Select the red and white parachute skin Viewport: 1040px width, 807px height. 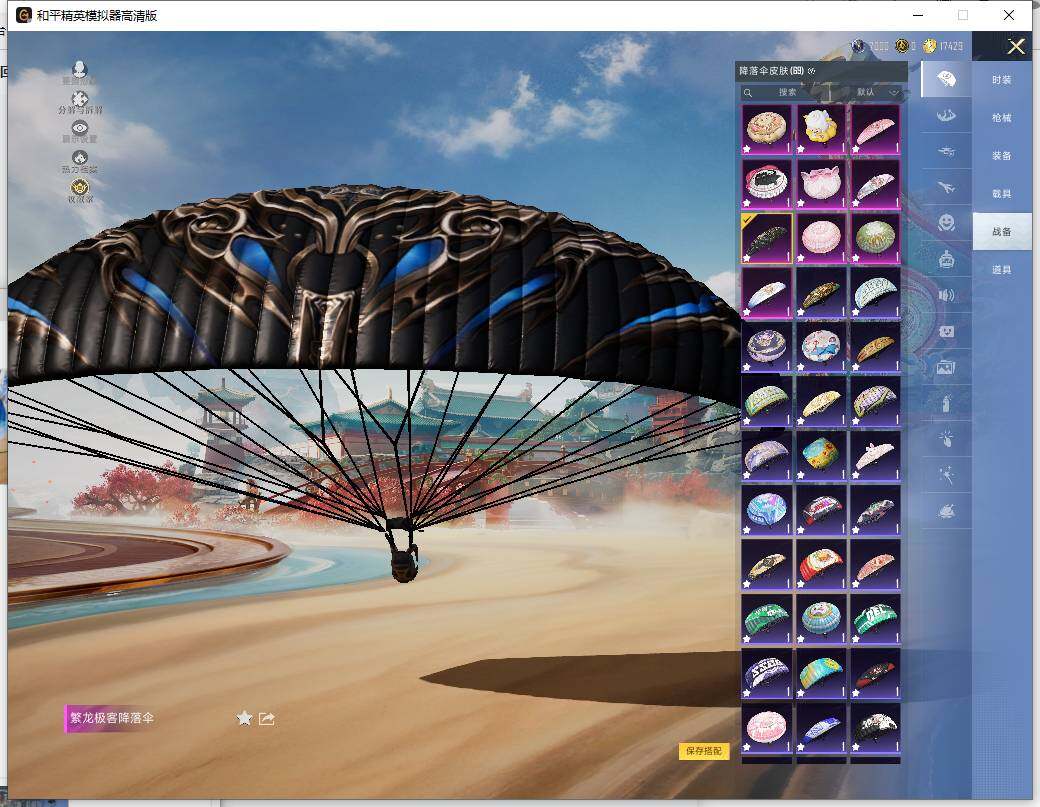tap(821, 564)
